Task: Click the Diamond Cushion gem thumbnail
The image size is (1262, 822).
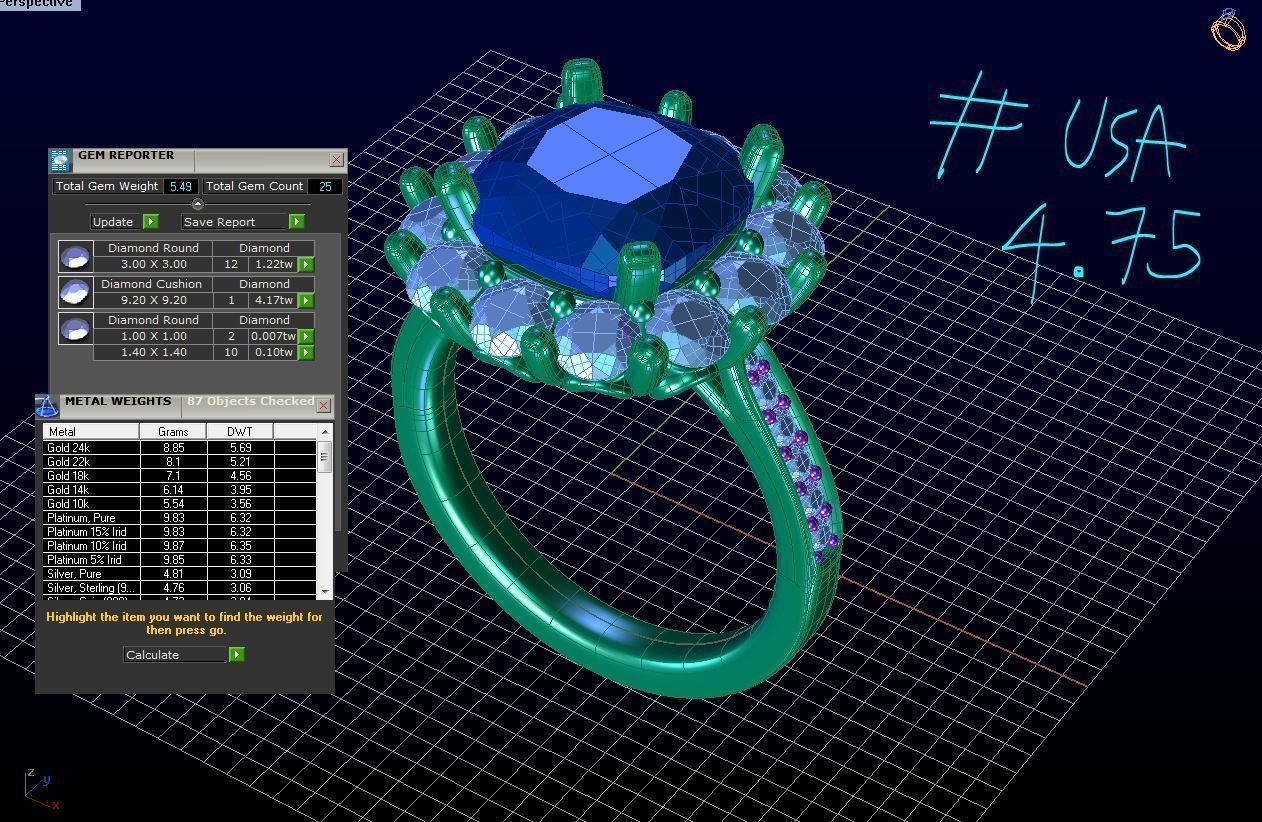Action: click(x=75, y=292)
